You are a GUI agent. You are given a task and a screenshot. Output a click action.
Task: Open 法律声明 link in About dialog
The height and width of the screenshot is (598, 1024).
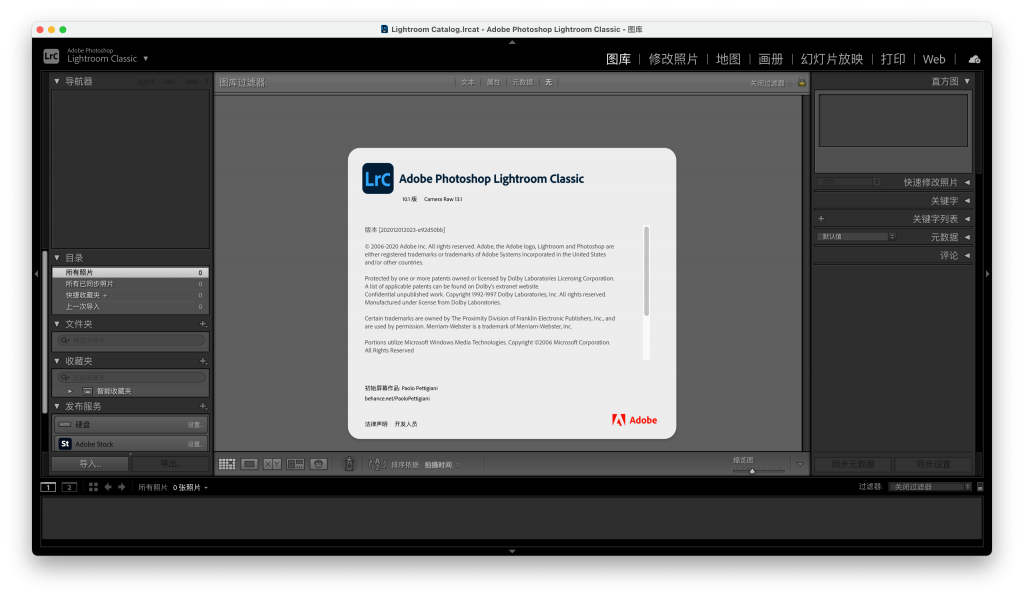[376, 424]
